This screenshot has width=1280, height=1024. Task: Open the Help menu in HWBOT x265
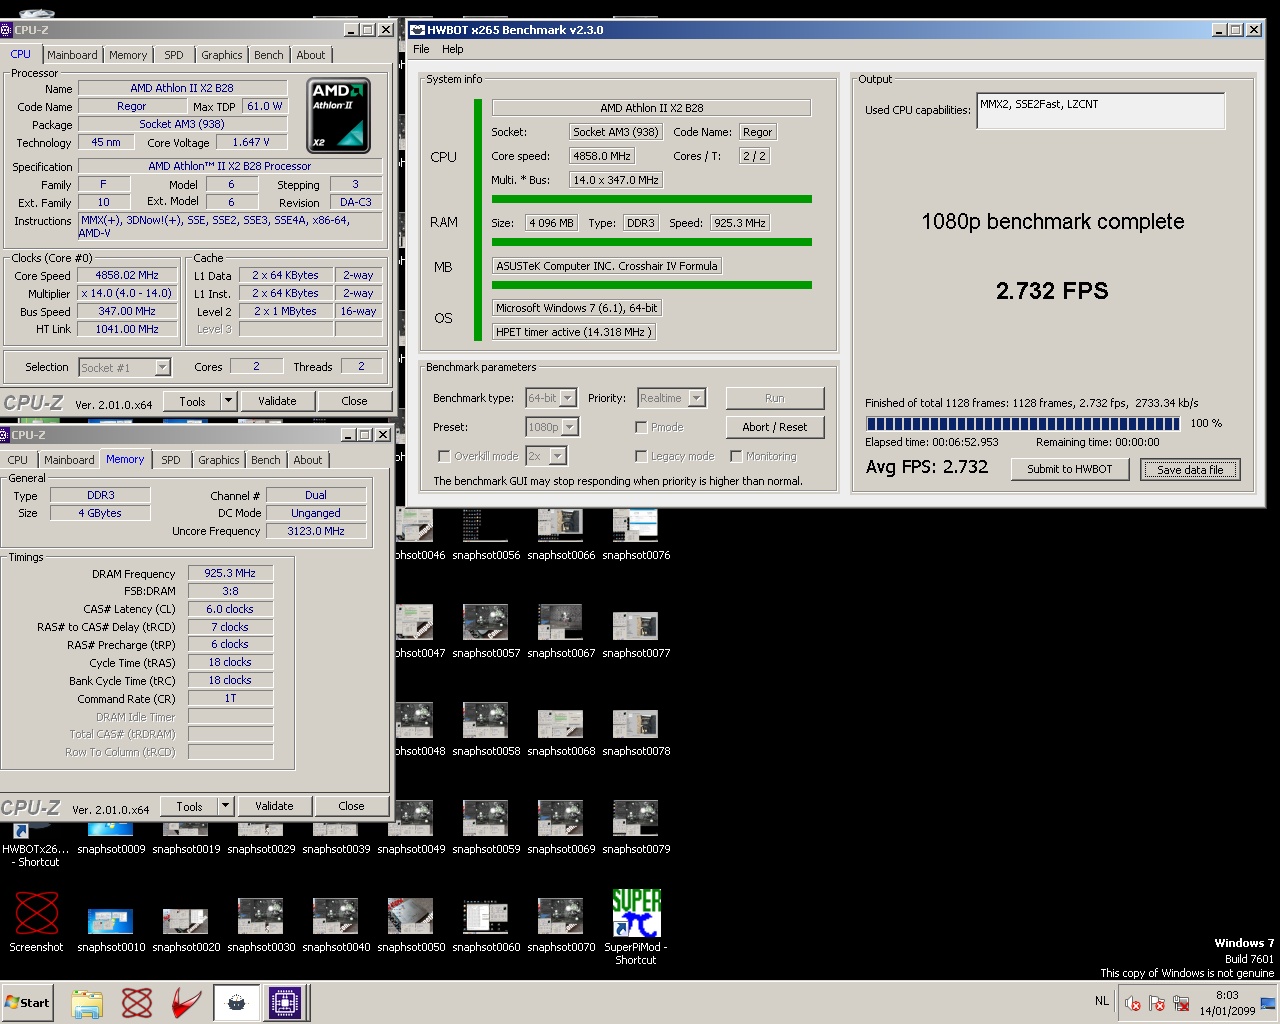coord(453,49)
